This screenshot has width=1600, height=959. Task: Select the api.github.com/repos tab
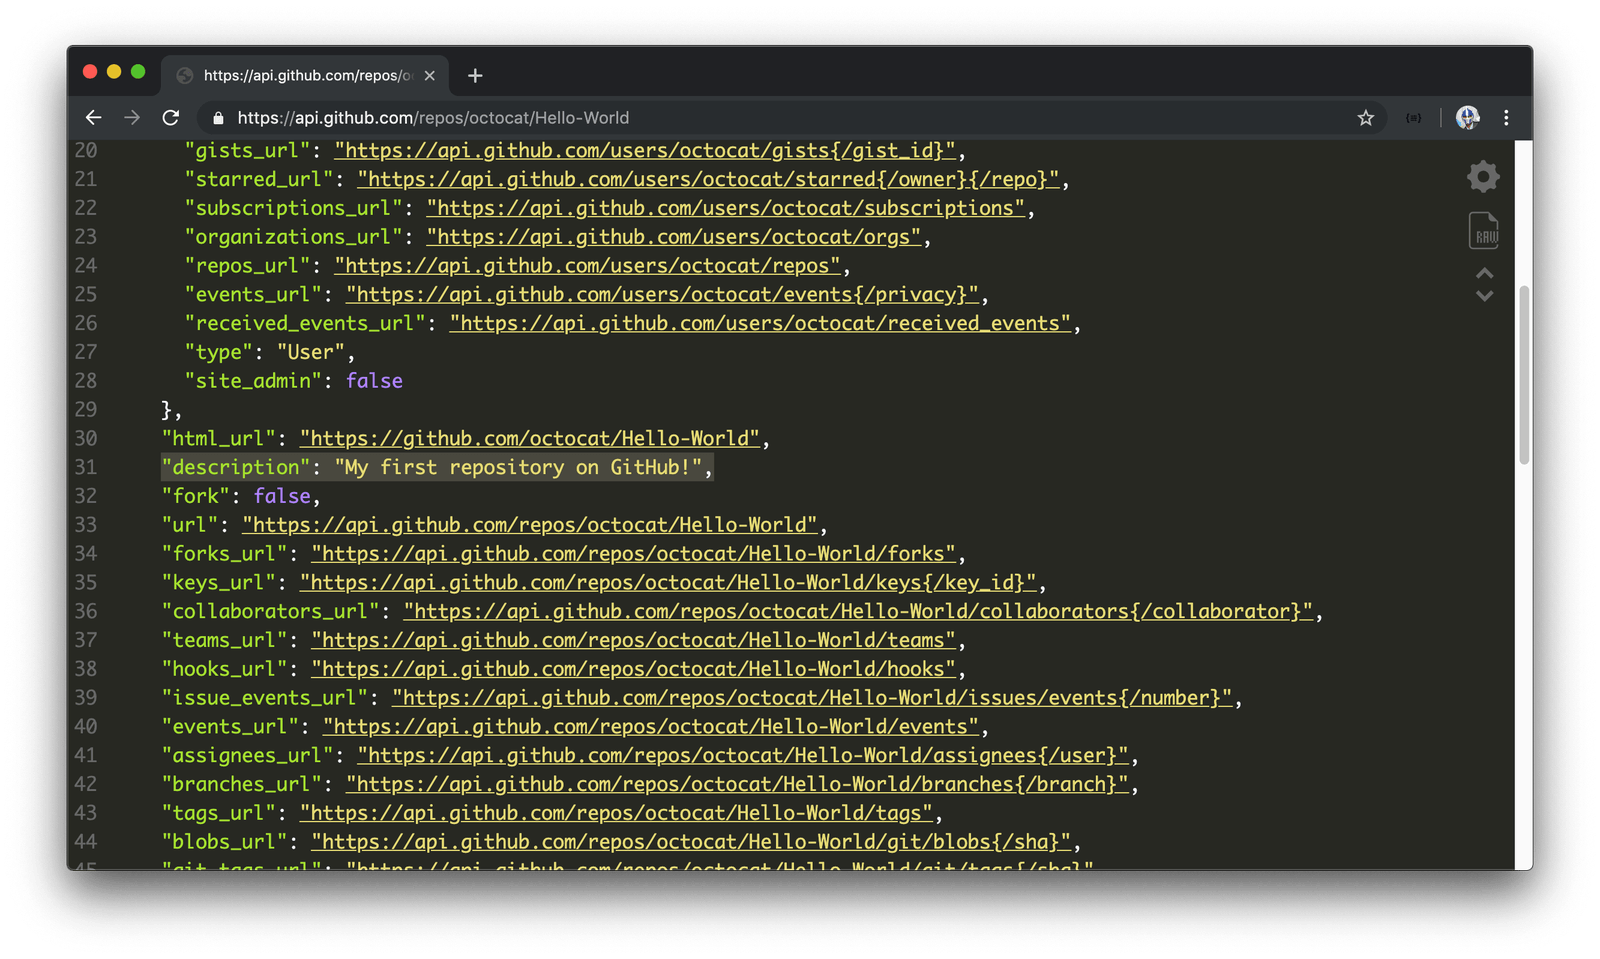click(305, 75)
